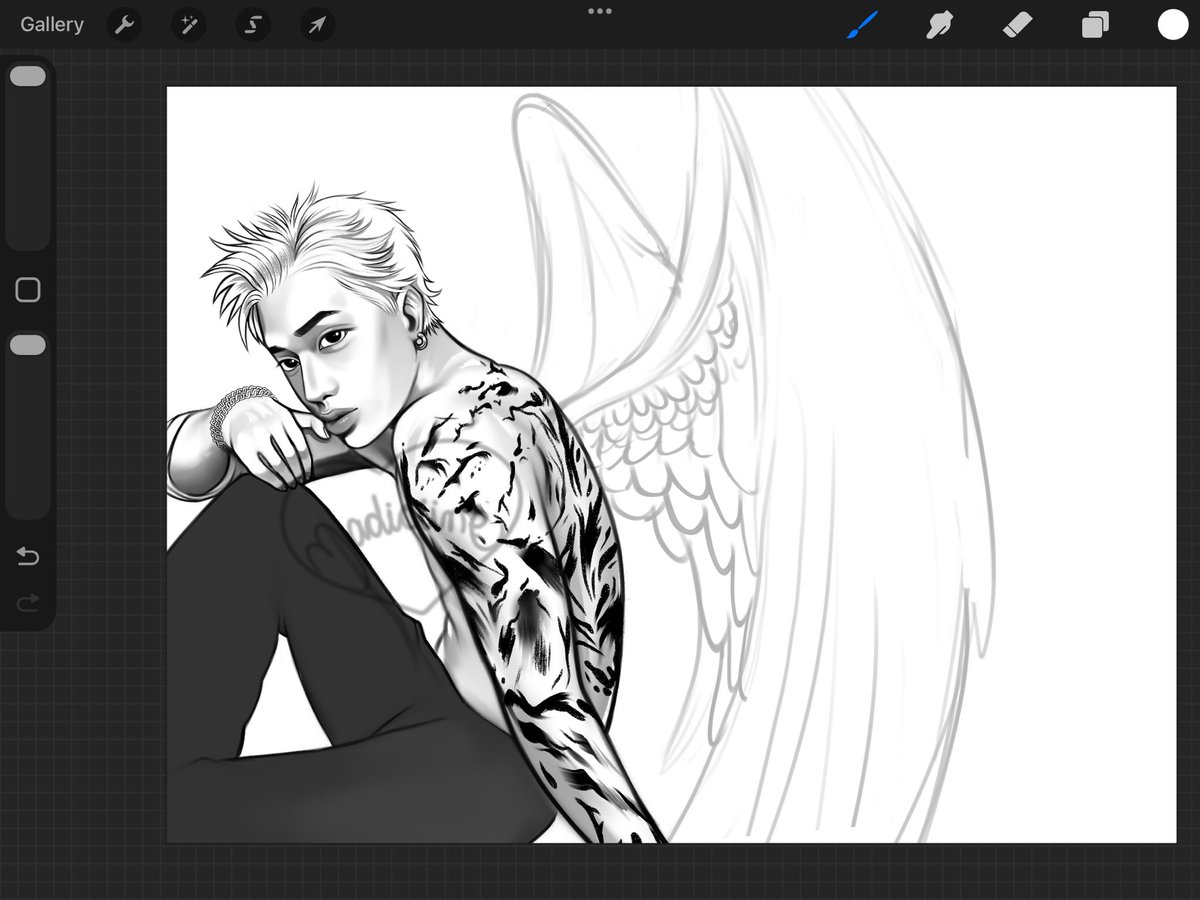Select the Eraser tool
Viewport: 1200px width, 900px height.
point(1017,25)
